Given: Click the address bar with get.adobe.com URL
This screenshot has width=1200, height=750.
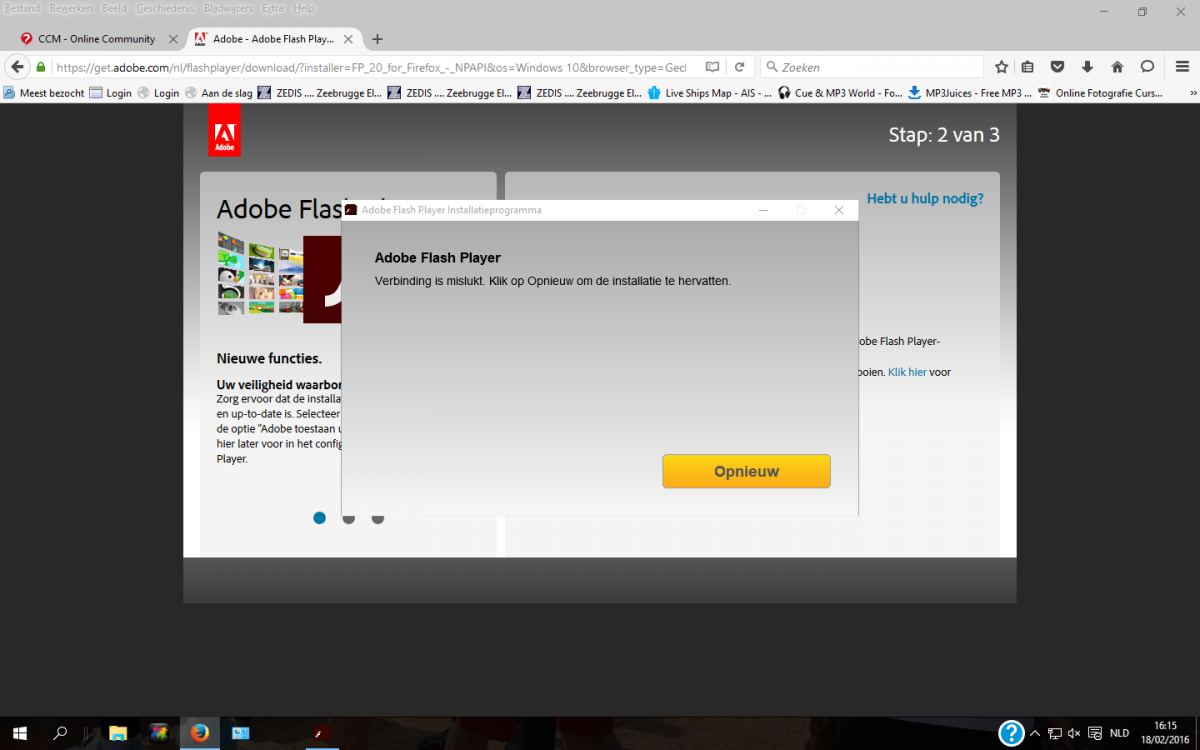Looking at the screenshot, I should click(x=371, y=67).
